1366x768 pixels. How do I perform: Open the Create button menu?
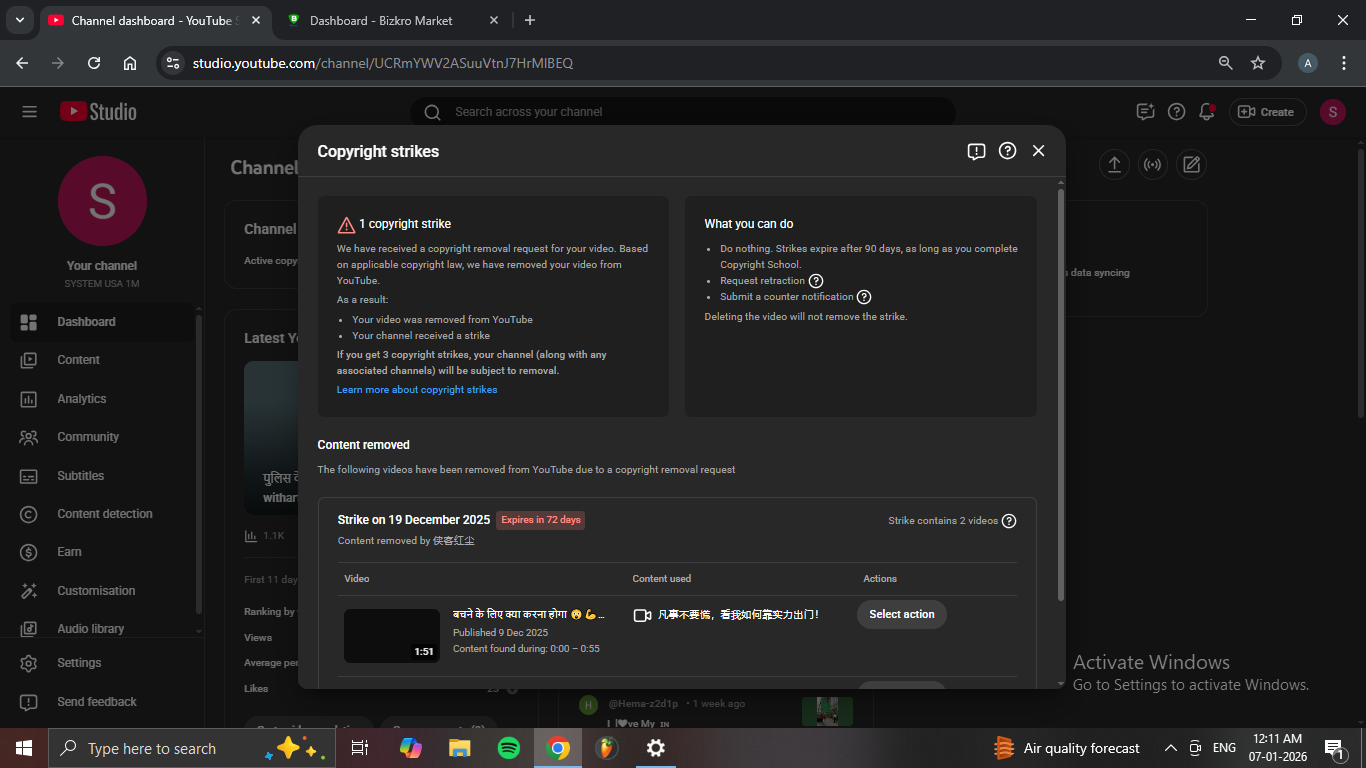click(1267, 112)
